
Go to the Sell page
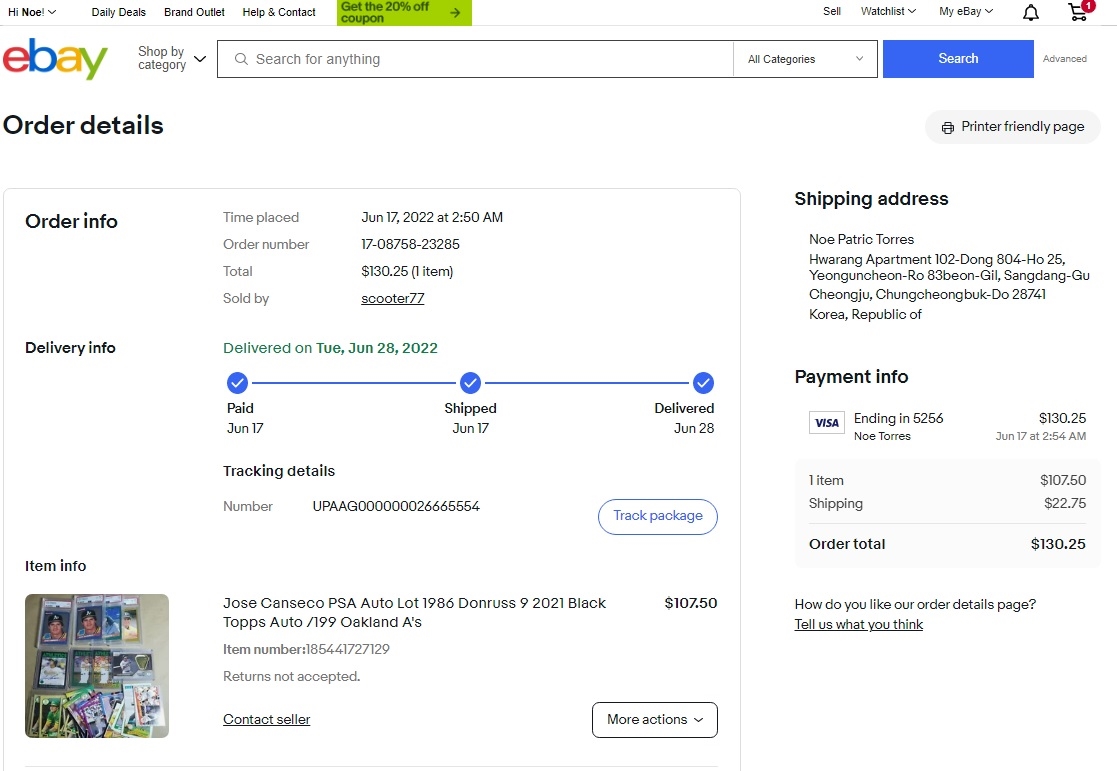point(832,11)
